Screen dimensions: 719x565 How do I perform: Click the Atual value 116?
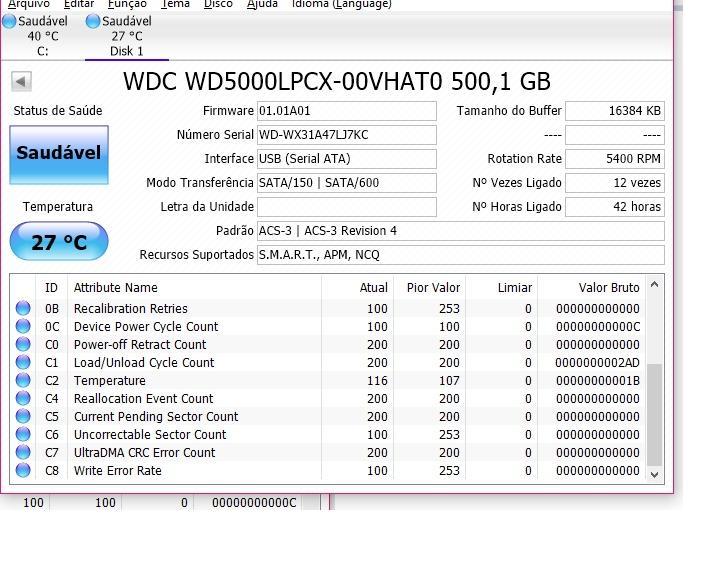(377, 381)
